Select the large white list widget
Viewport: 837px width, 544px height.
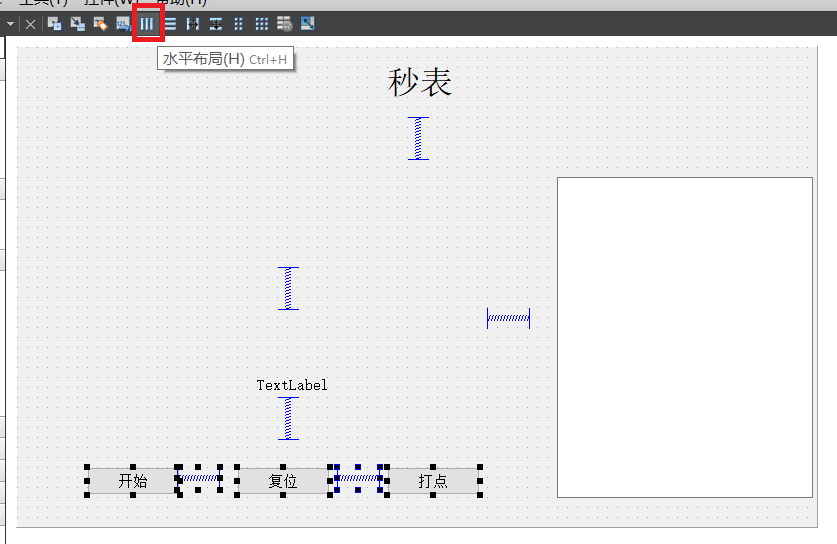685,337
